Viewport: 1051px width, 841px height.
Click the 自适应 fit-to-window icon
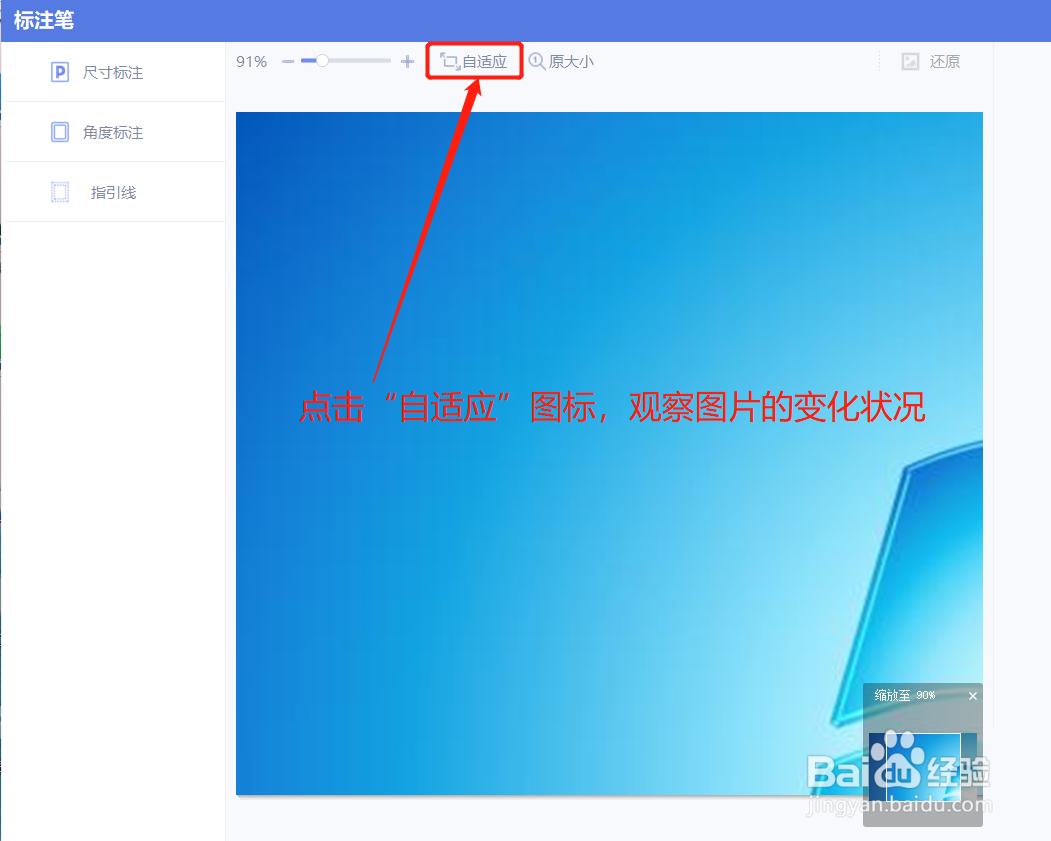450,62
